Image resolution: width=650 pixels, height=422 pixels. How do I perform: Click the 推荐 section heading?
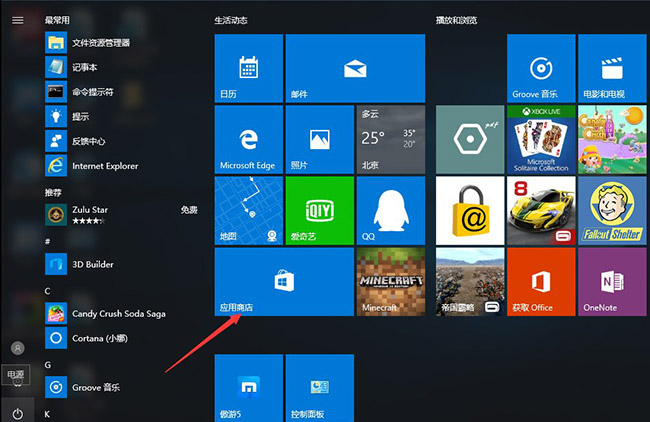[53, 192]
